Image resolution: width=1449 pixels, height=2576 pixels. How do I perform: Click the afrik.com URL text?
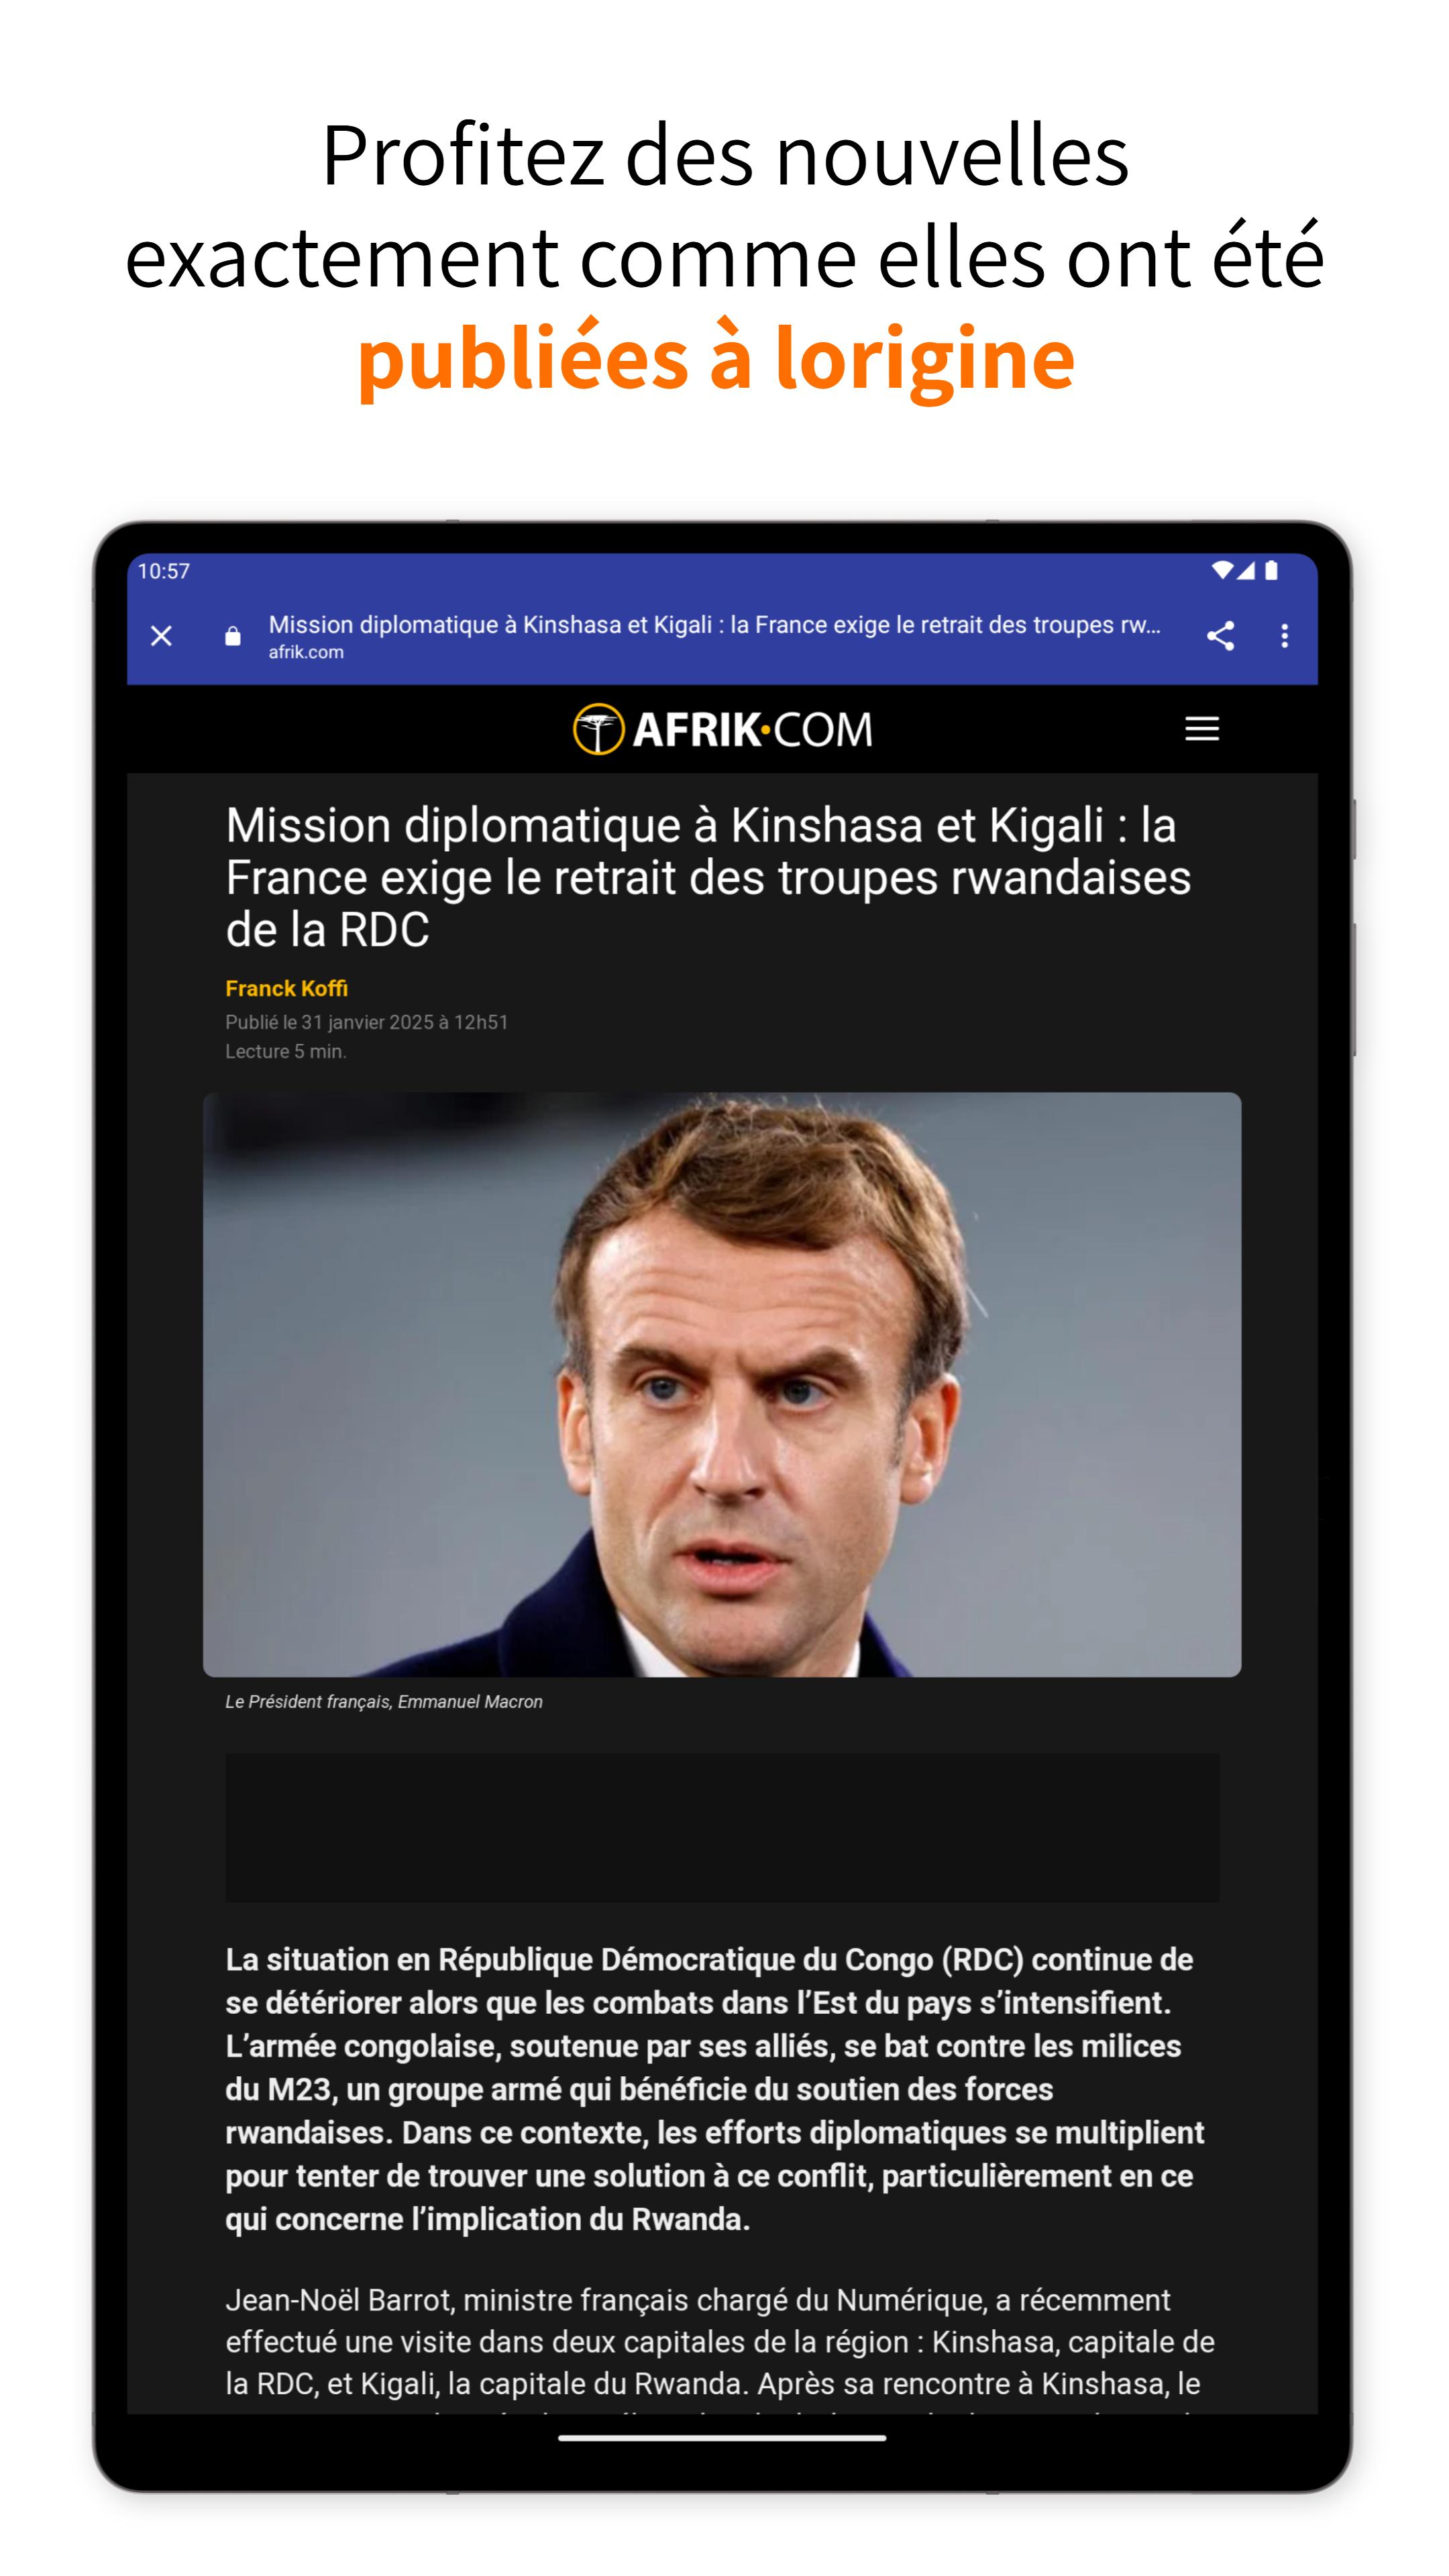[x=306, y=652]
